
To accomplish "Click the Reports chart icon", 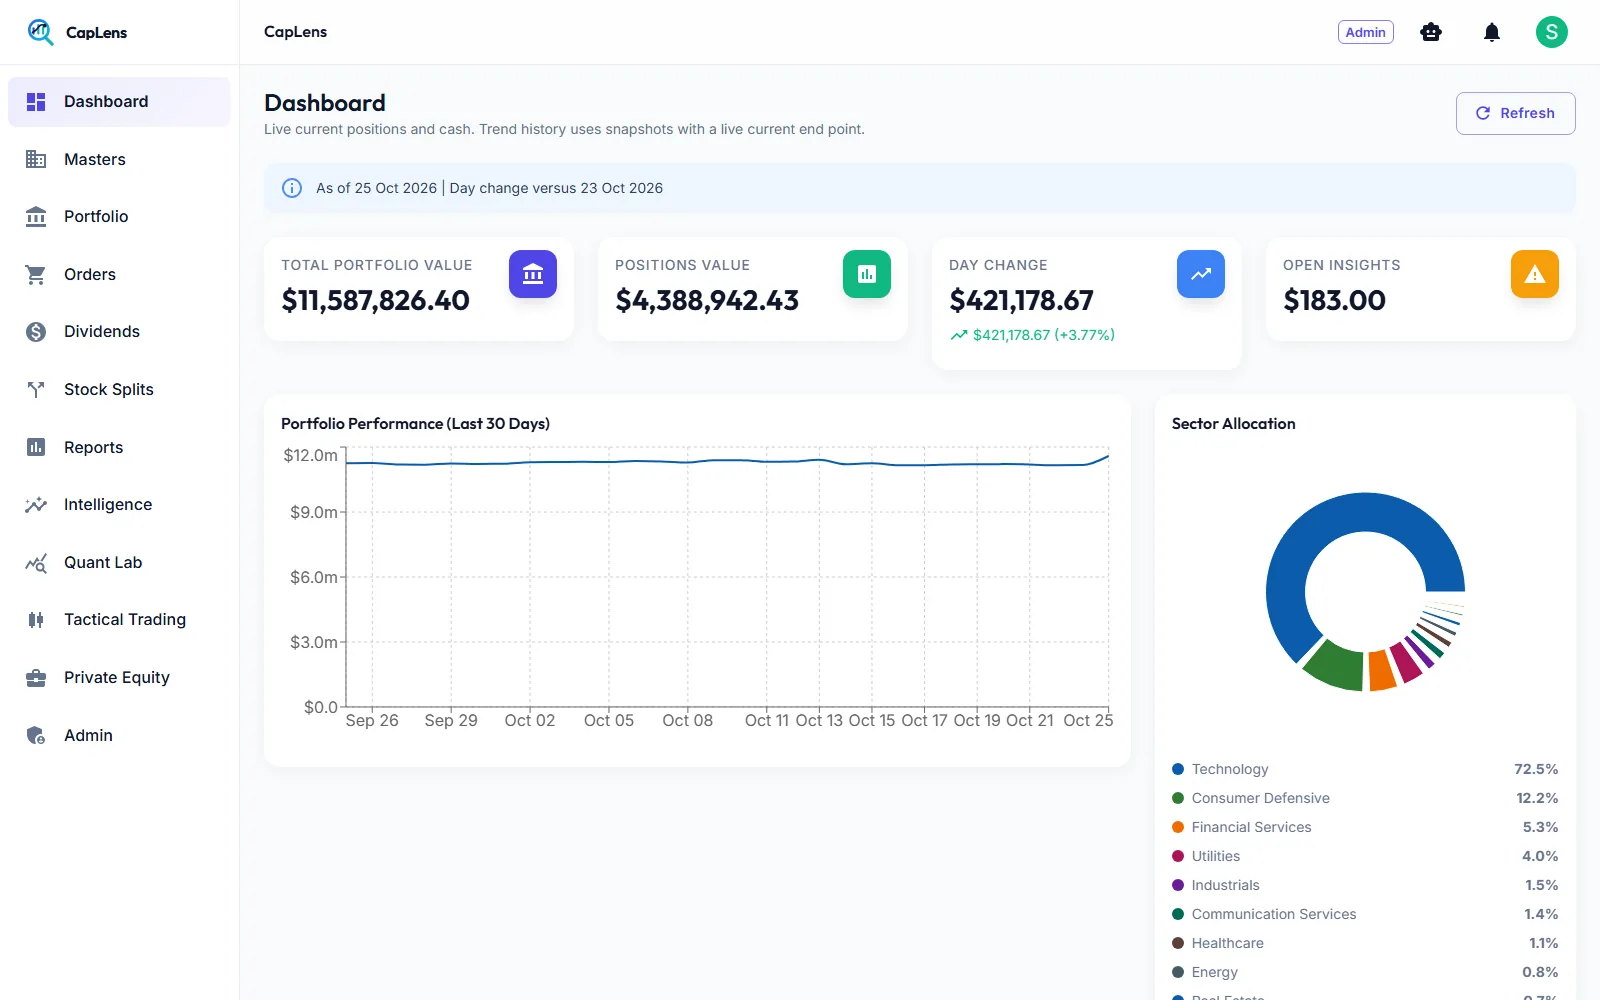I will pyautogui.click(x=36, y=447).
